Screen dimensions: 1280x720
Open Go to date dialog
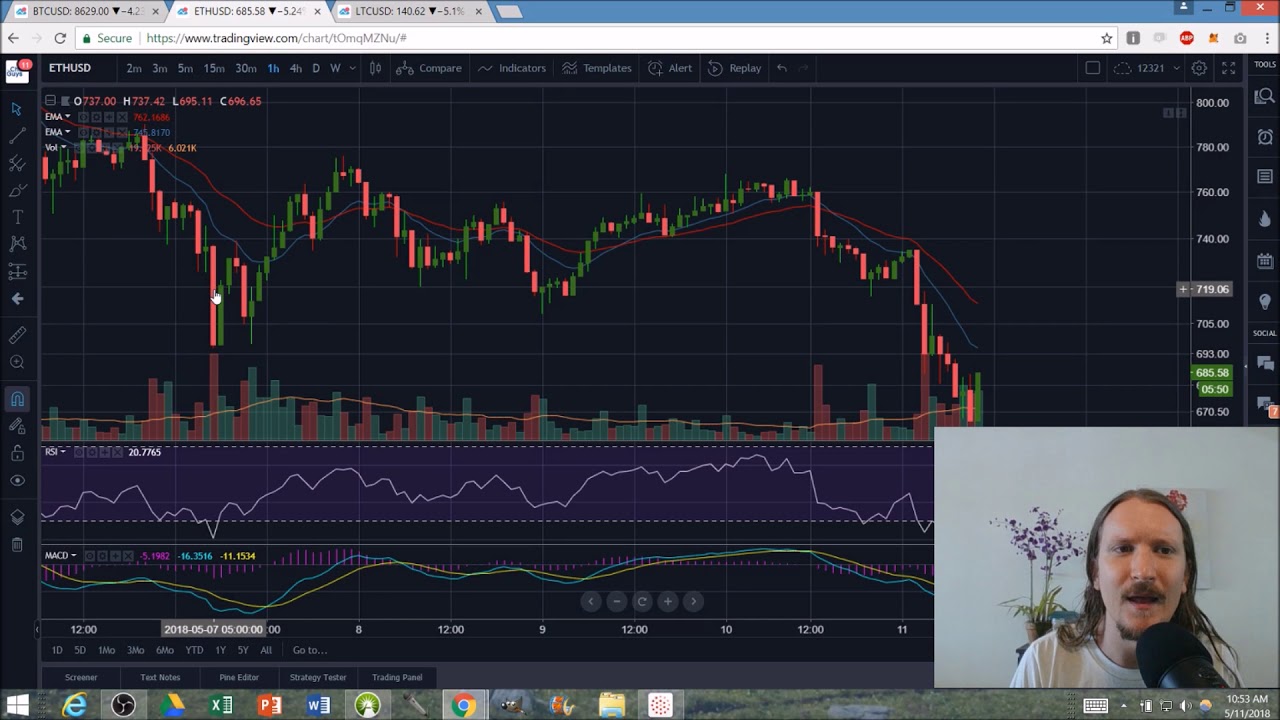310,650
